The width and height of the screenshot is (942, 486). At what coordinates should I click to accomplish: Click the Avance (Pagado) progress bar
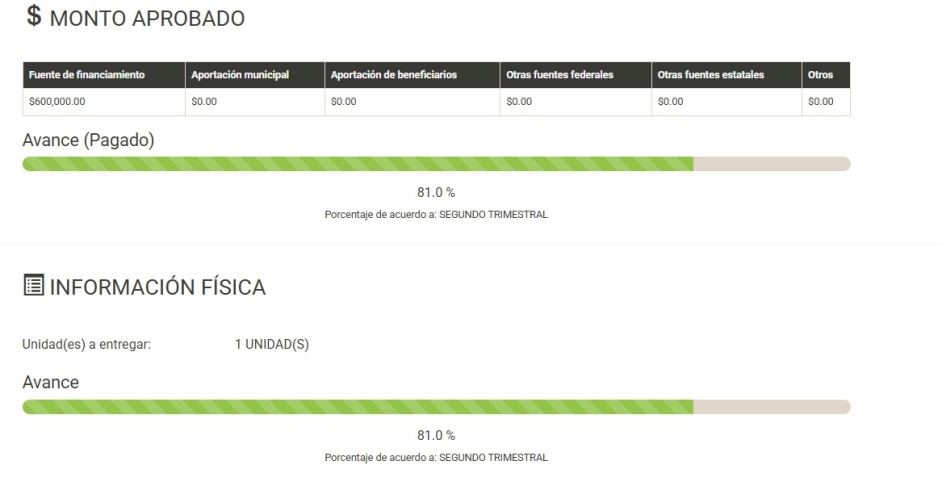[x=436, y=164]
